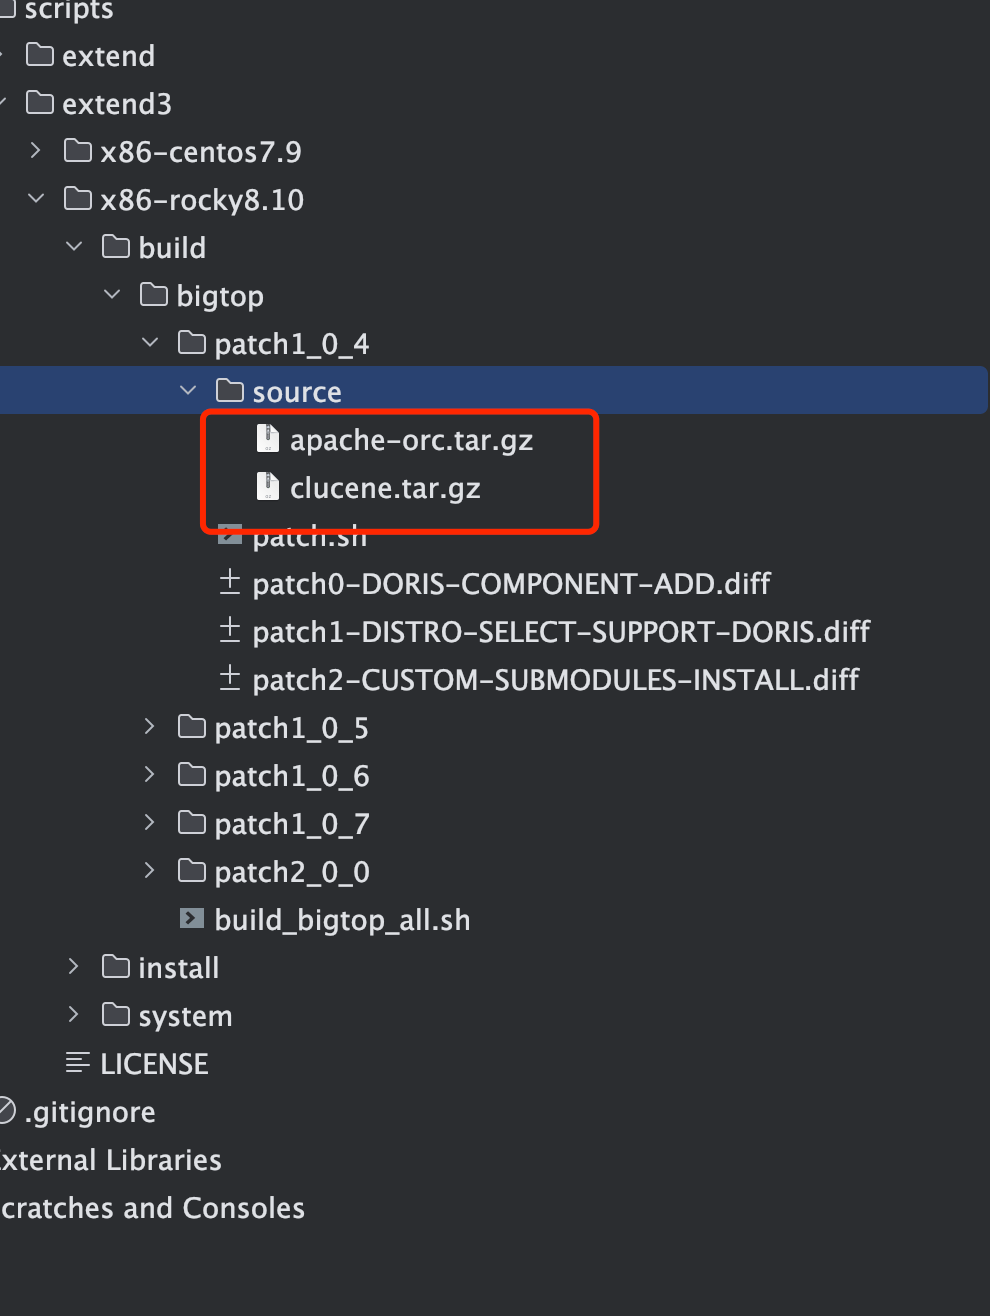
Task: Select Scratches and Consoles node
Action: pyautogui.click(x=152, y=1208)
